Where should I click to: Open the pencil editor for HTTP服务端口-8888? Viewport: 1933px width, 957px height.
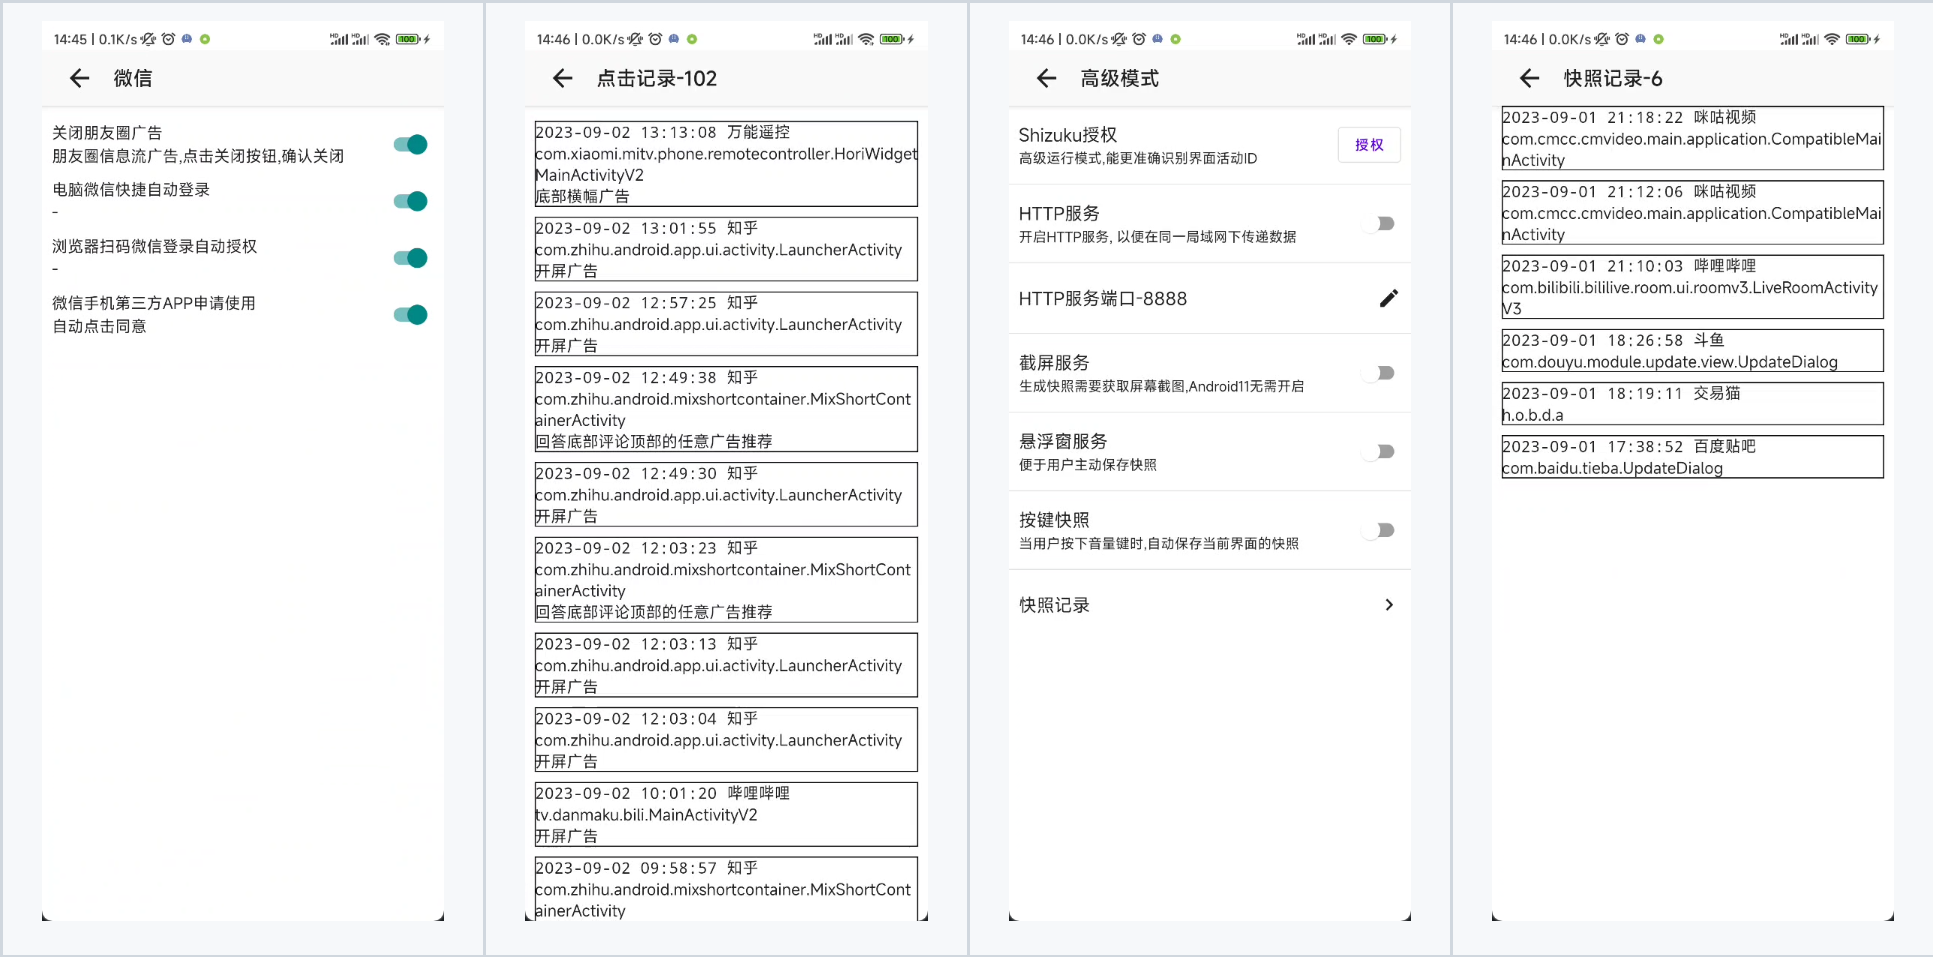(x=1388, y=298)
